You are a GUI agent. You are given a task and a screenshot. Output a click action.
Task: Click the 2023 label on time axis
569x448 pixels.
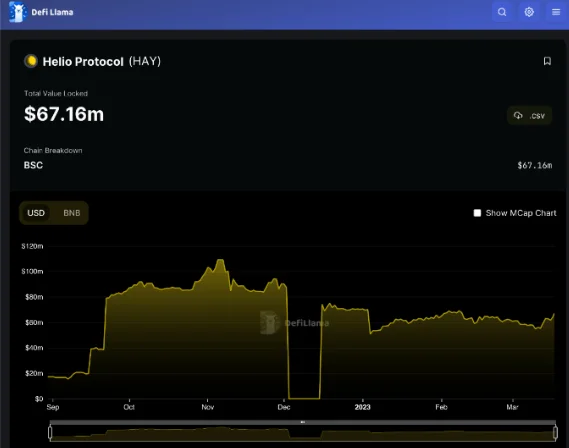(363, 407)
